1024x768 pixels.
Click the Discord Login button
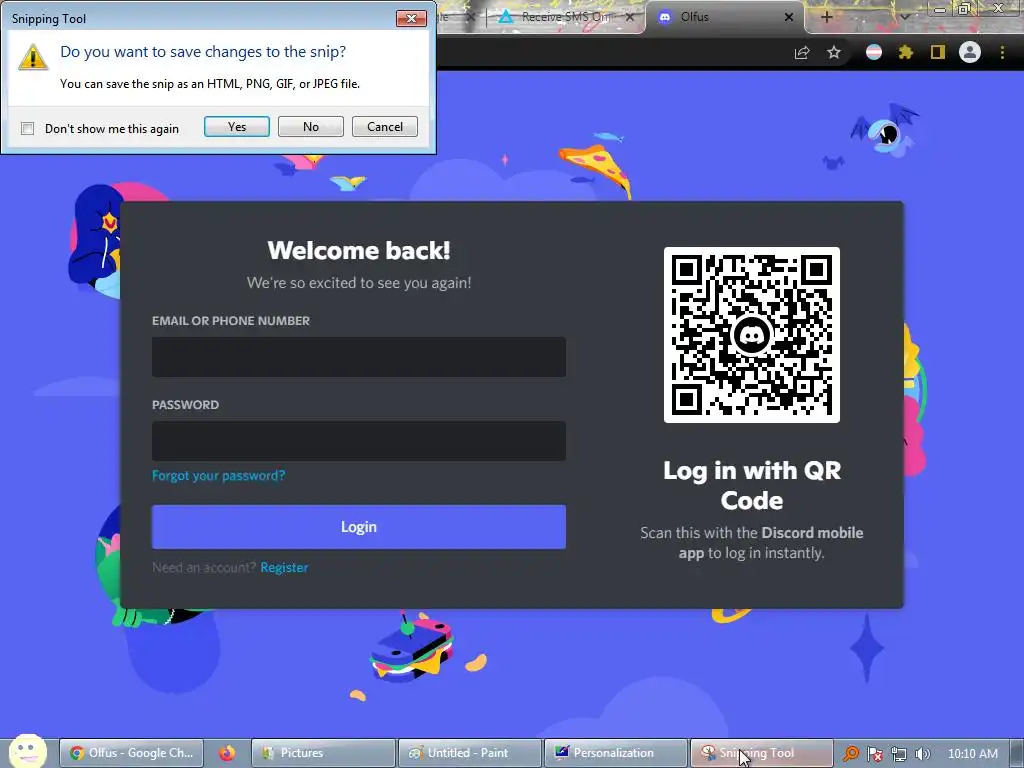(x=359, y=526)
